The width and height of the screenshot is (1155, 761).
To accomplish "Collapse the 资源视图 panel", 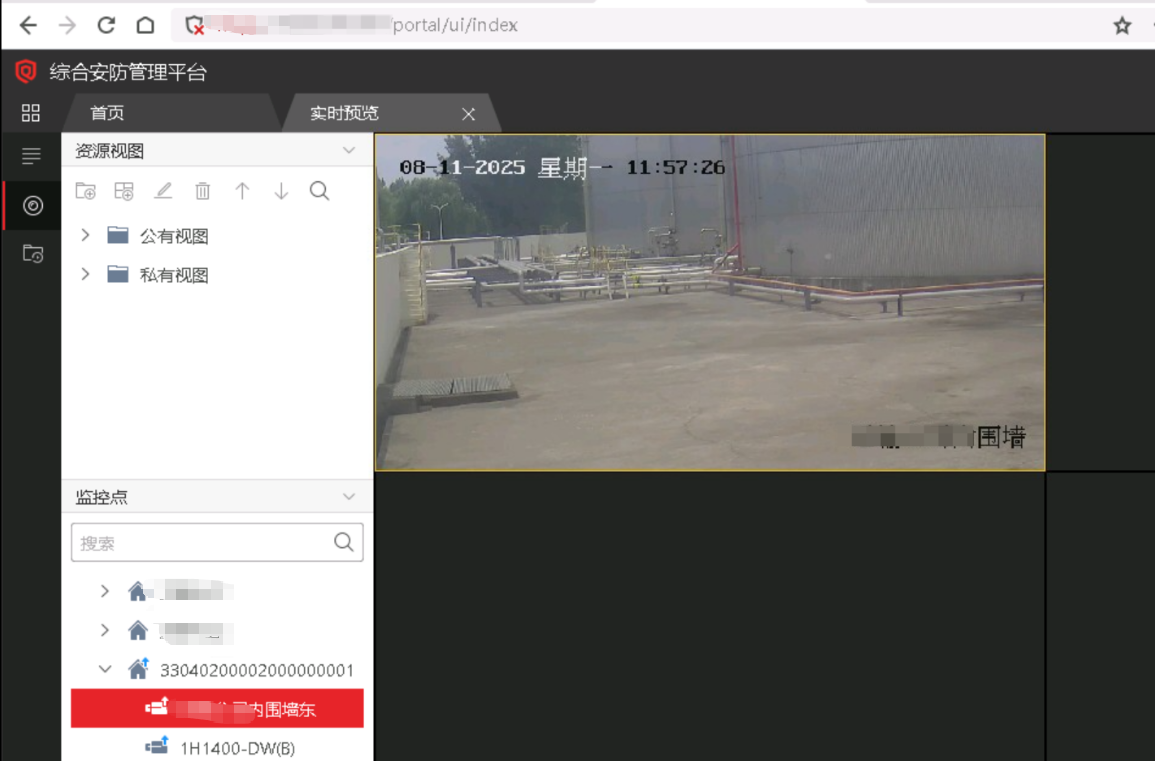I will click(x=348, y=150).
